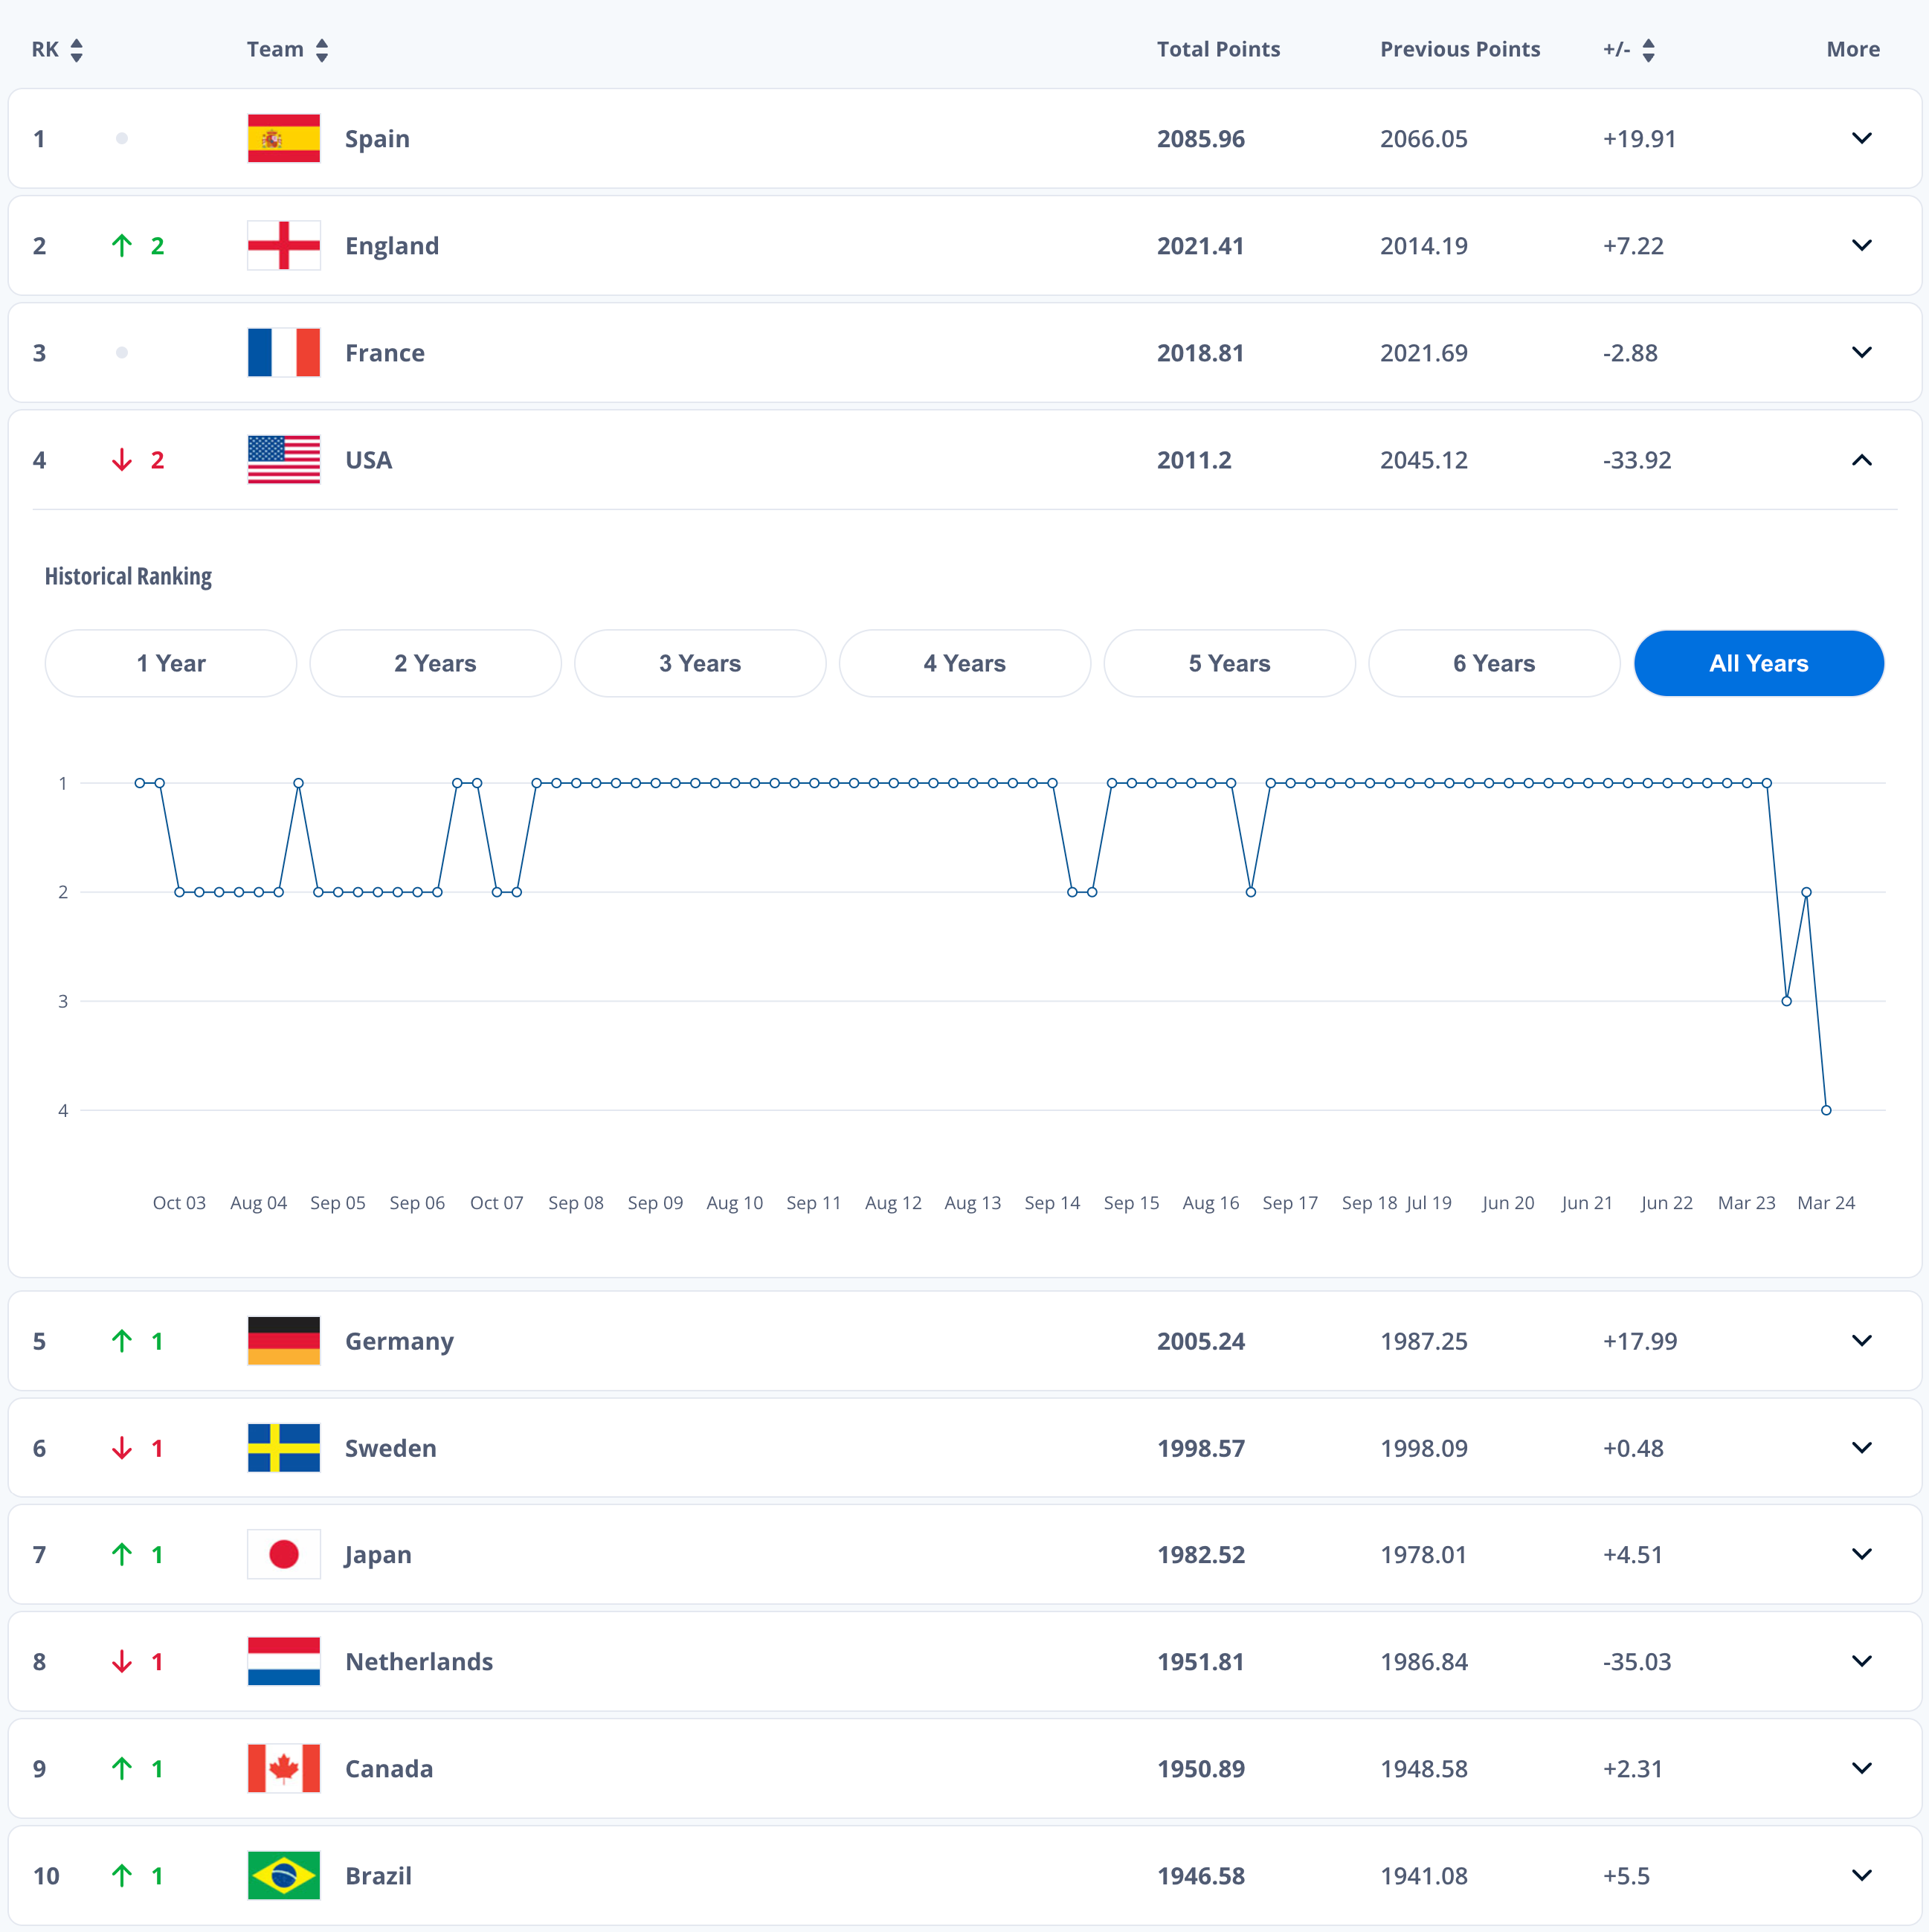Click the England team name
Screen dimensions: 1929x1932
pyautogui.click(x=392, y=246)
